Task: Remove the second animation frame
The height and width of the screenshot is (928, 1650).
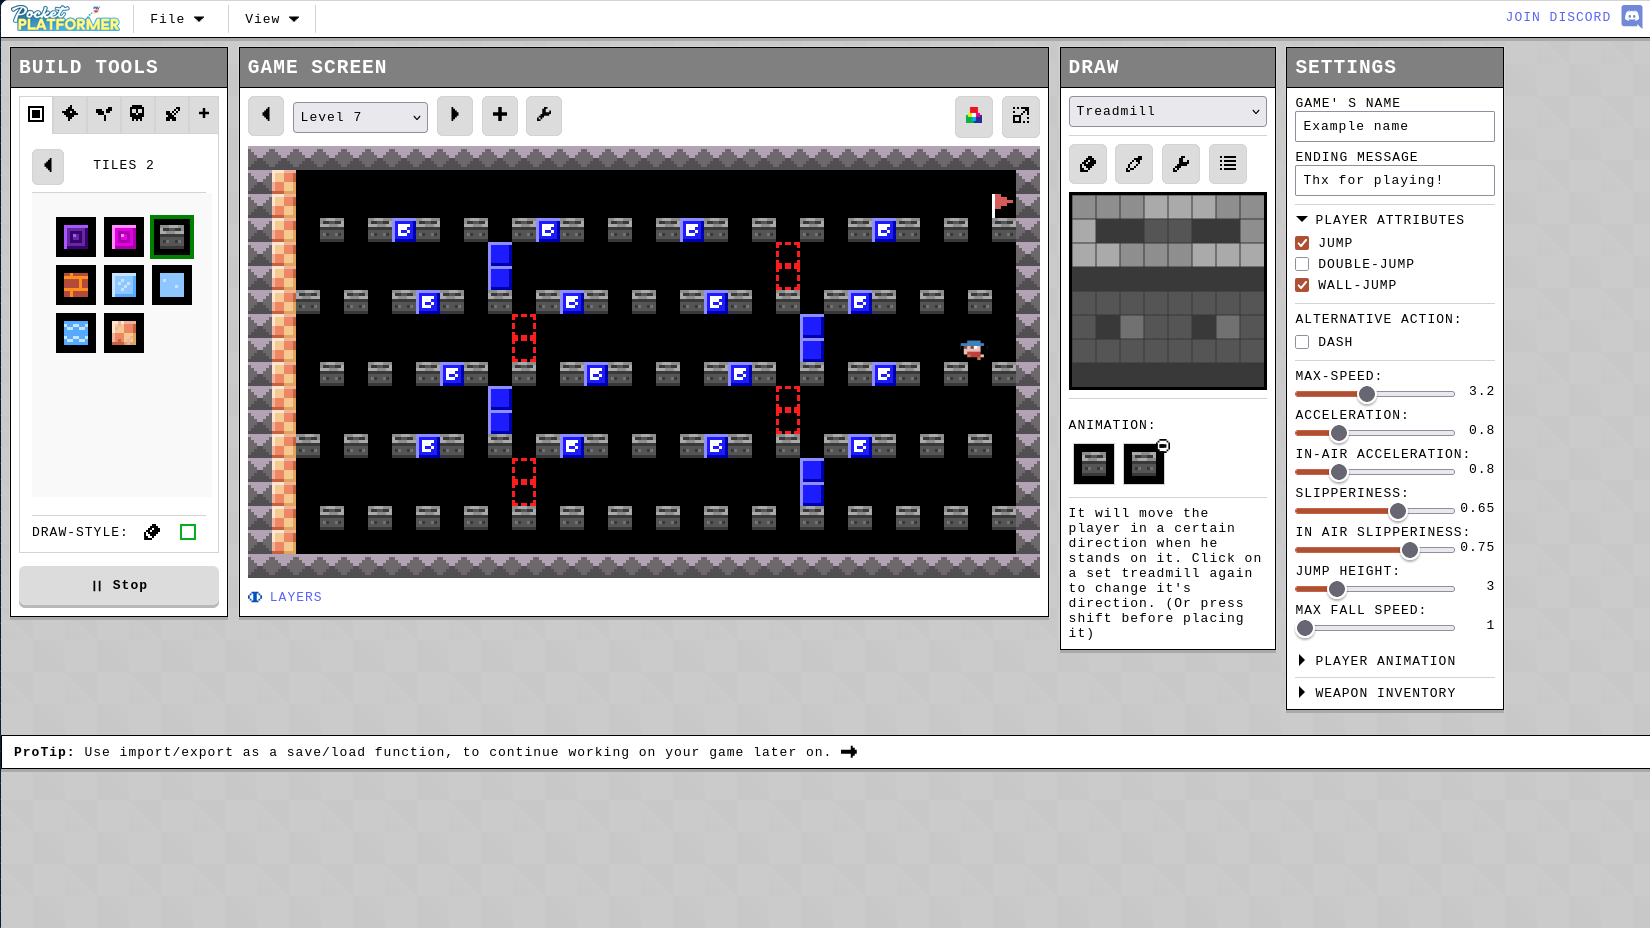Action: tap(1163, 446)
